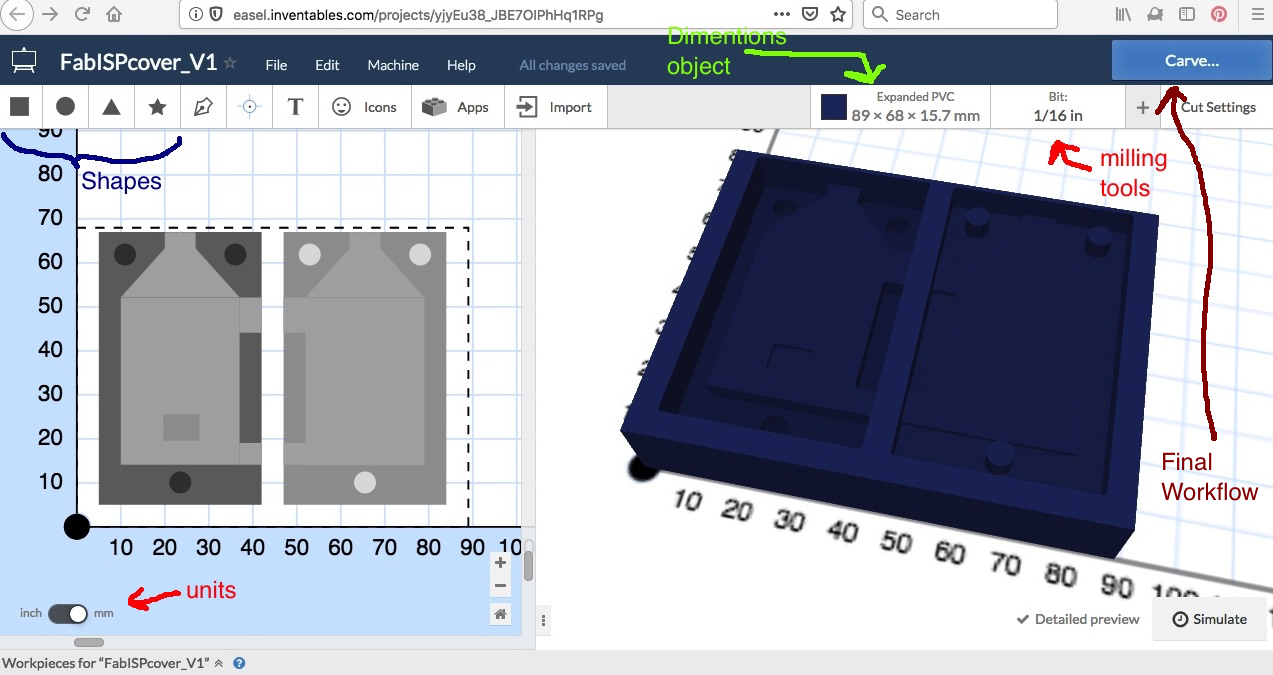
Task: Select the left cover design shape
Action: click(x=180, y=368)
